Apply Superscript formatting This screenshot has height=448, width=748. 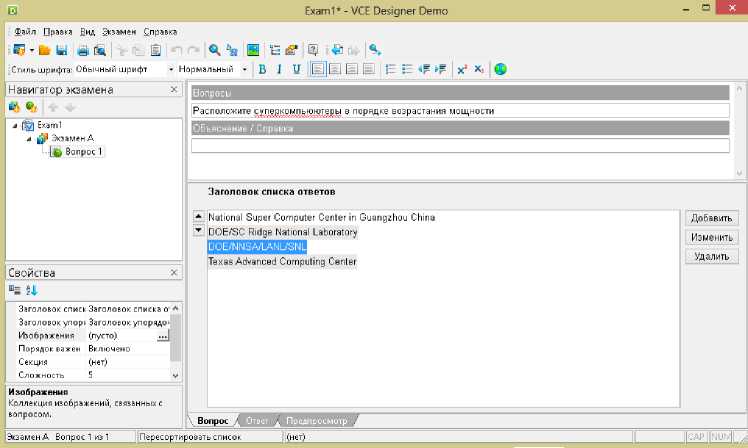[462, 69]
